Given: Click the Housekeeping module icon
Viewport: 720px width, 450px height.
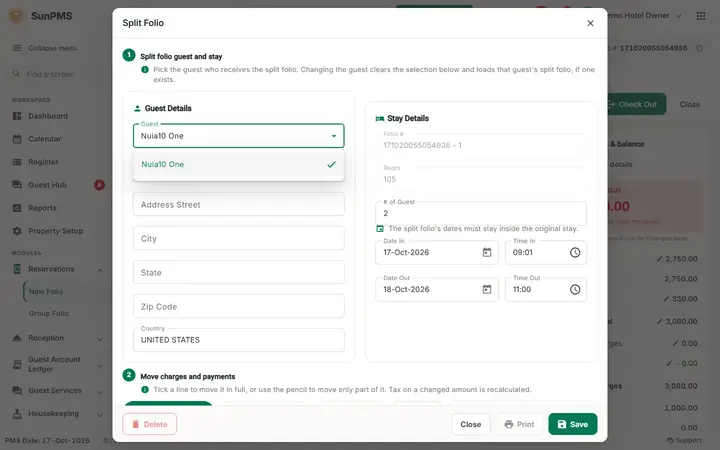Looking at the screenshot, I should (x=17, y=414).
